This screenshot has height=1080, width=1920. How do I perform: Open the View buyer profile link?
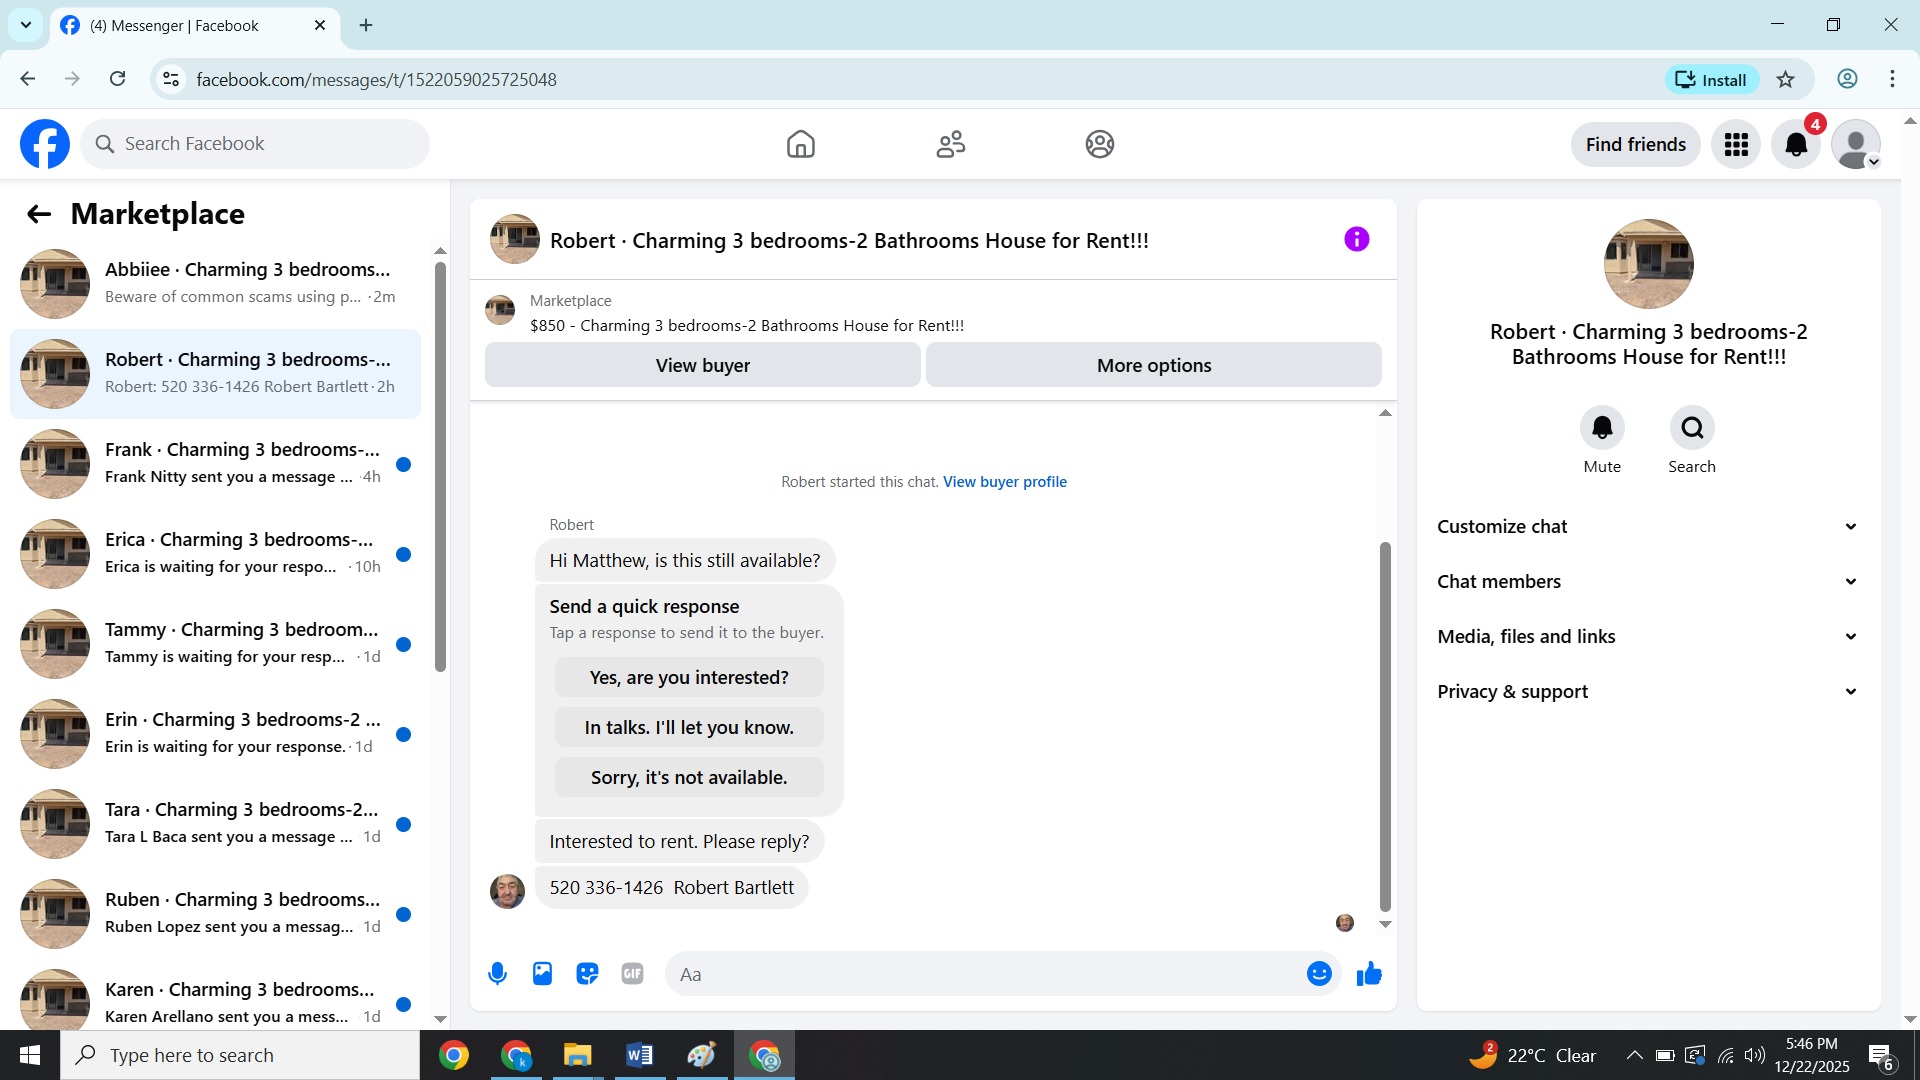point(1004,482)
